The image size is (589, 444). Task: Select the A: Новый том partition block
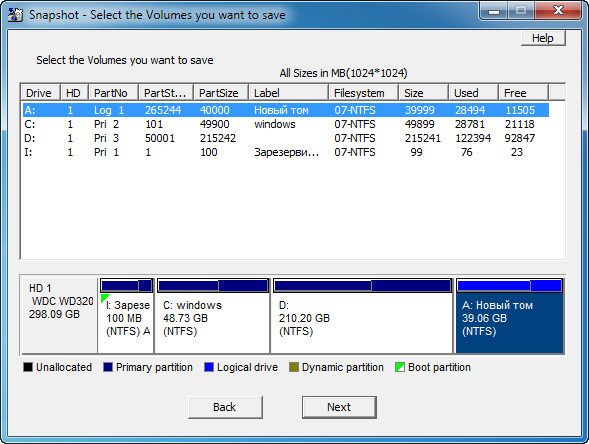[x=509, y=316]
